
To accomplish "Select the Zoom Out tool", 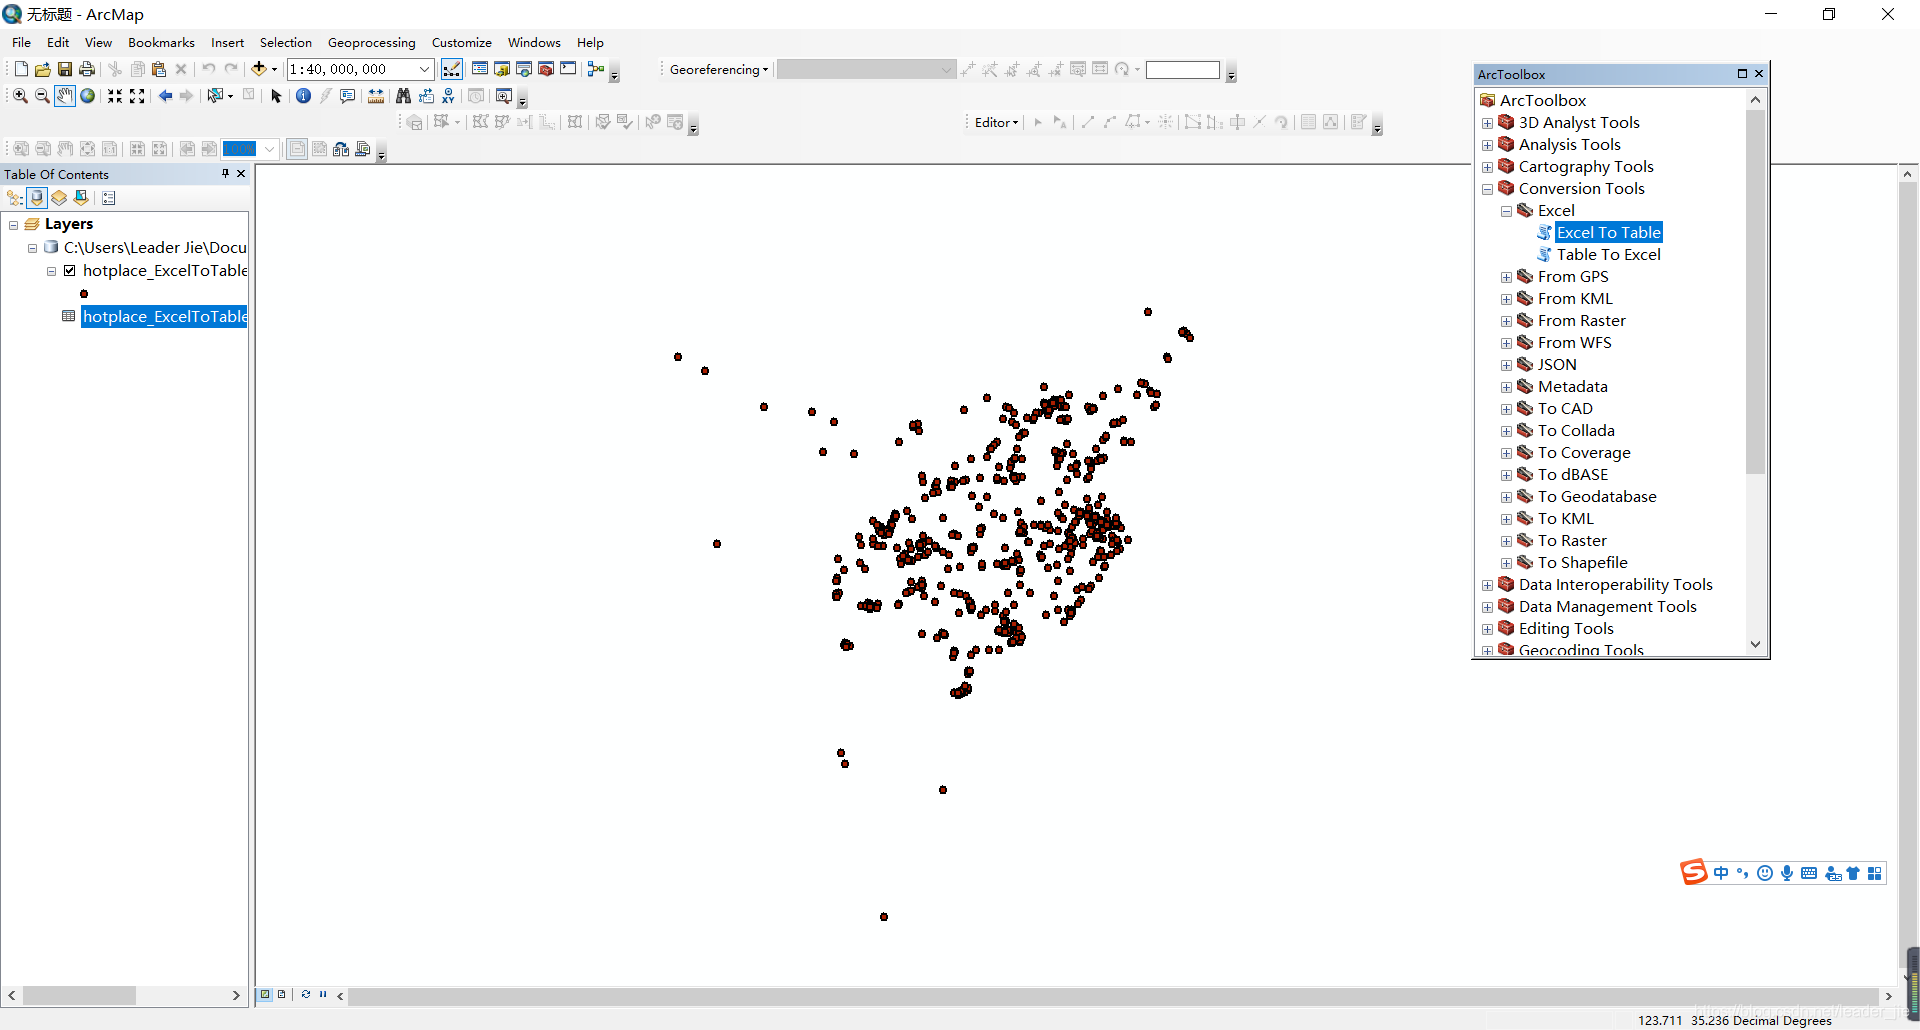I will tap(42, 96).
